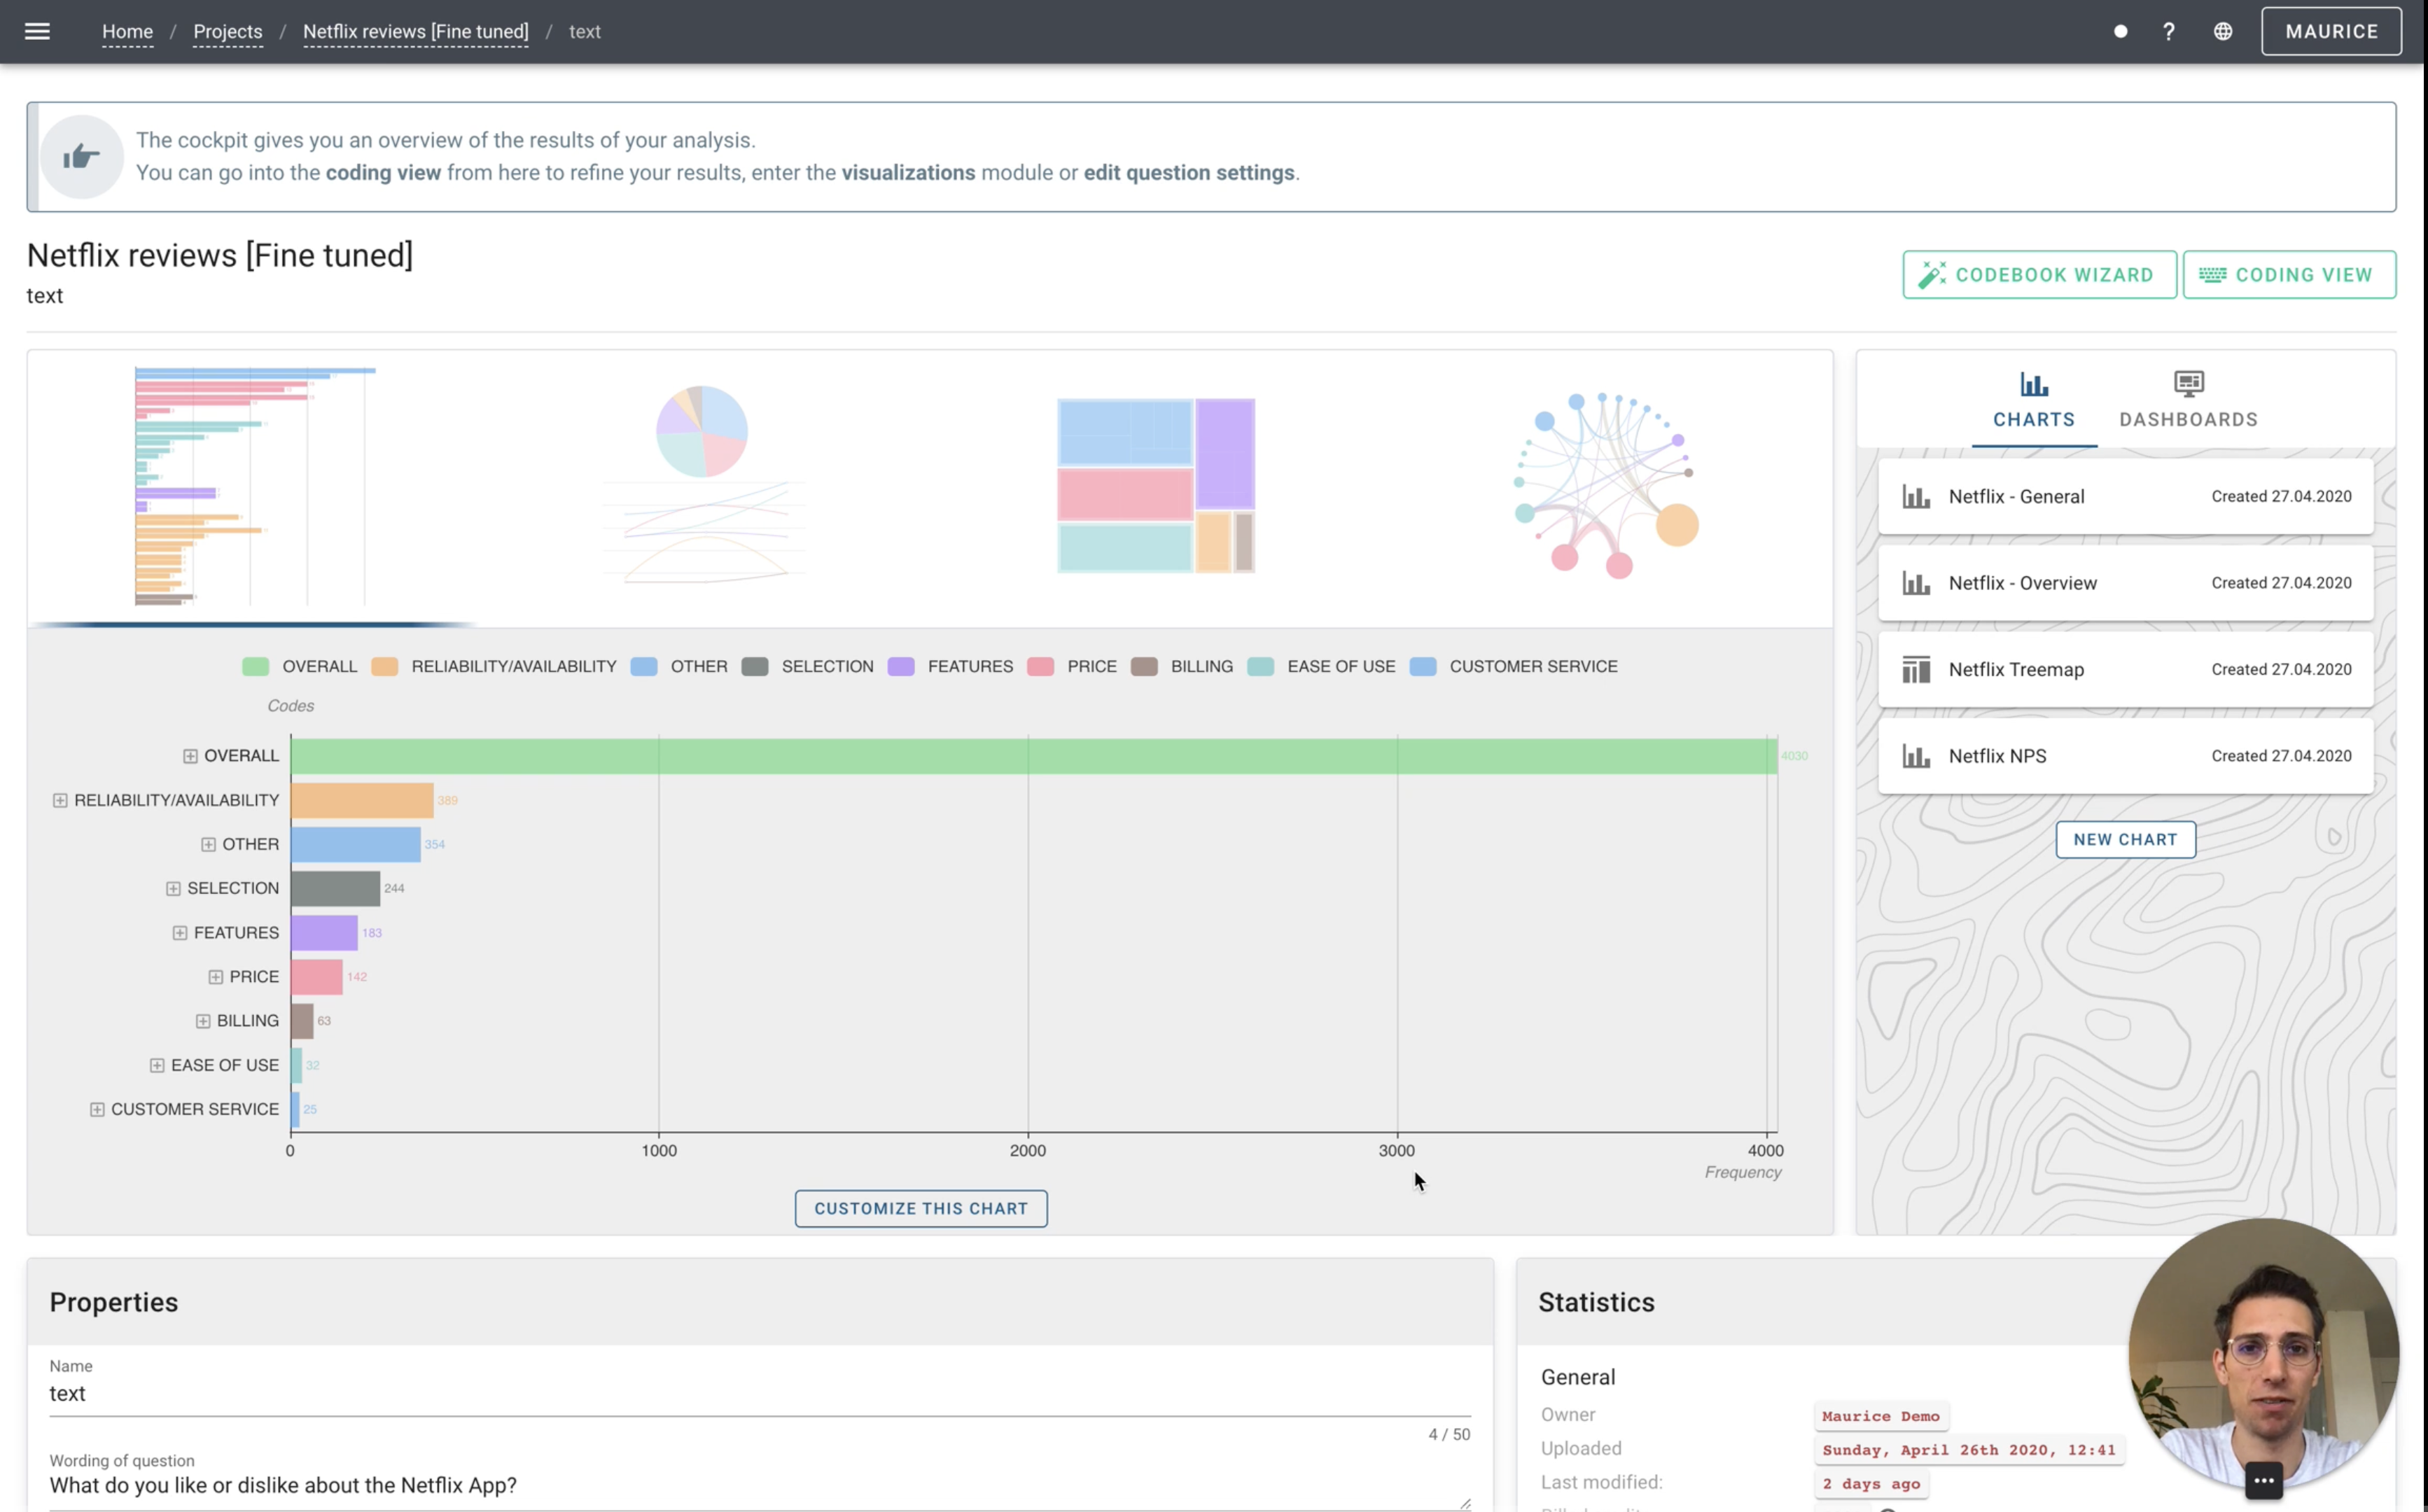Select the network graph thumbnail
This screenshot has height=1512, width=2428.
pos(1605,486)
